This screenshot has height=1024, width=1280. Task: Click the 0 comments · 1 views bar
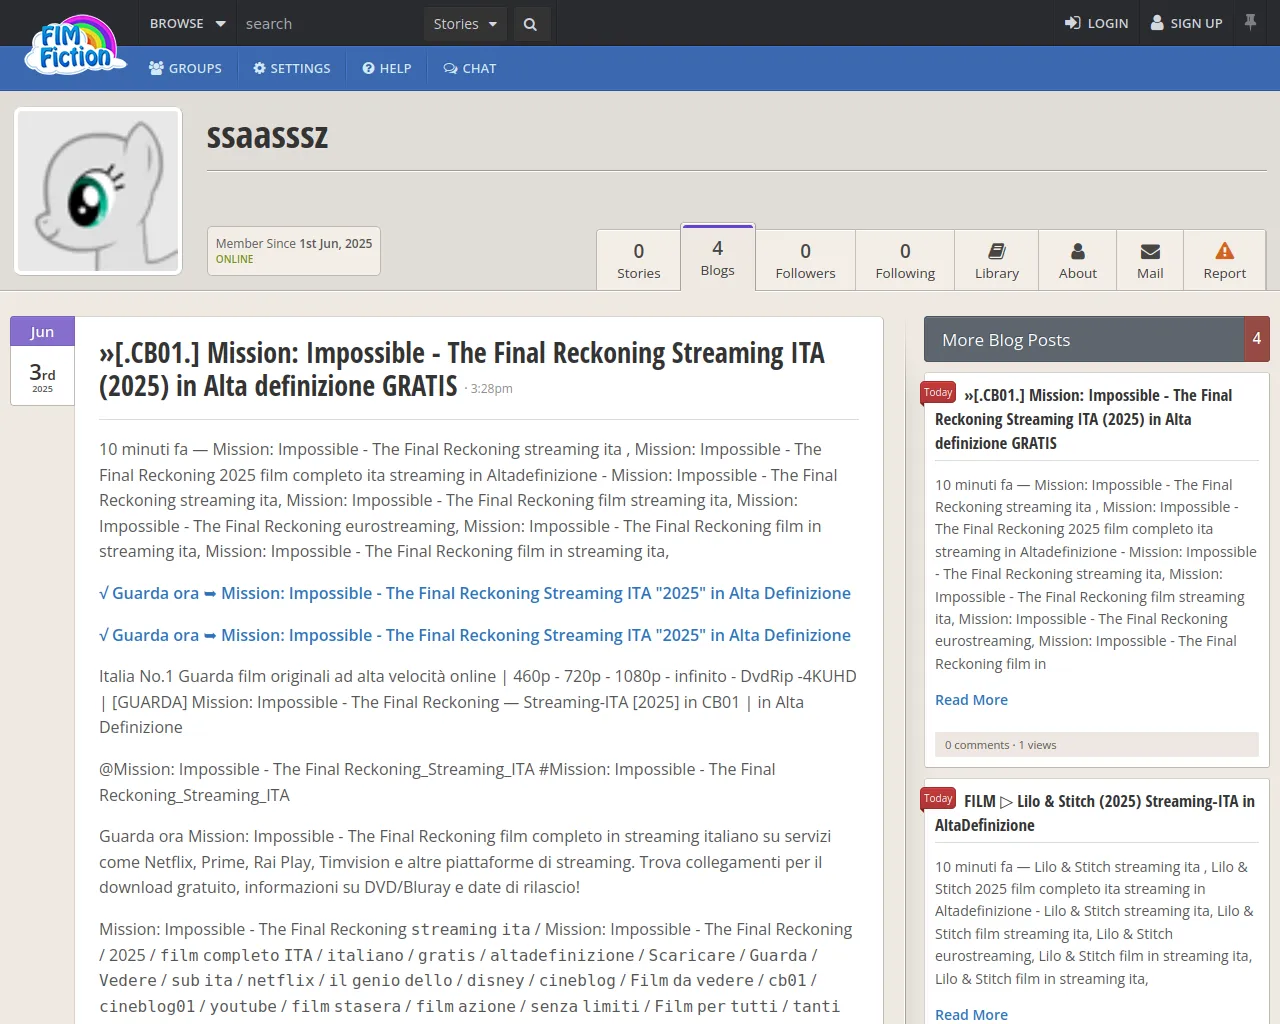pos(1097,745)
